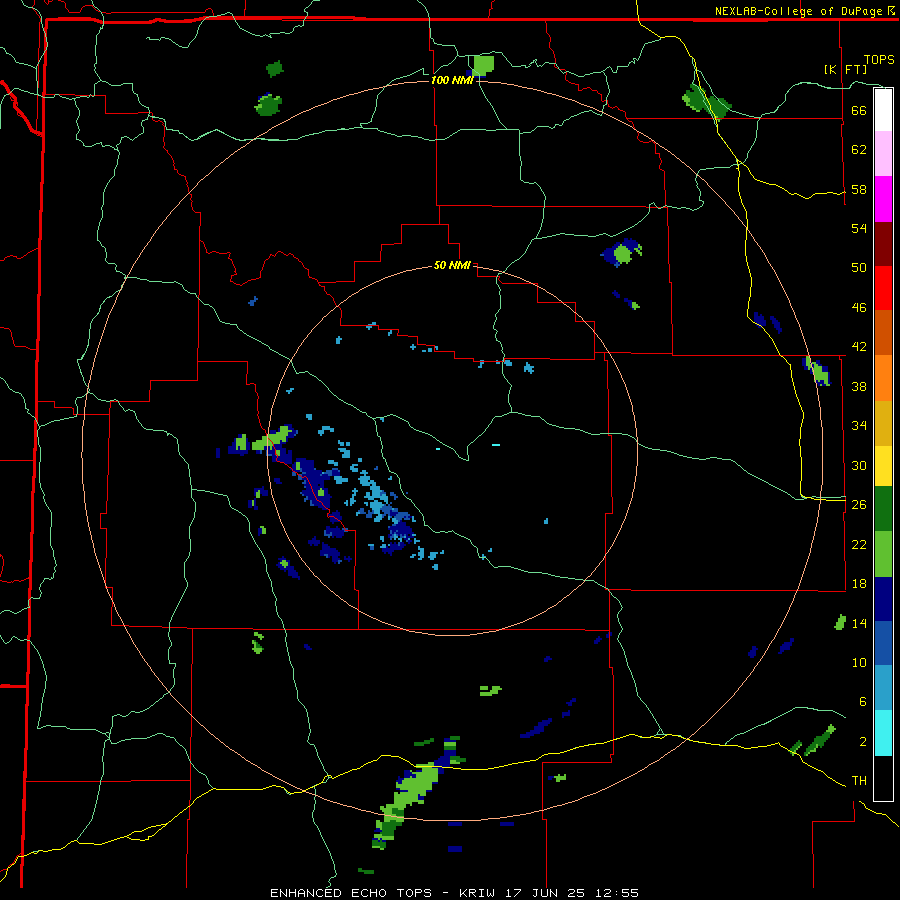The height and width of the screenshot is (900, 900).
Task: Click the bright red 46-50 kft legend band
Action: [883, 288]
